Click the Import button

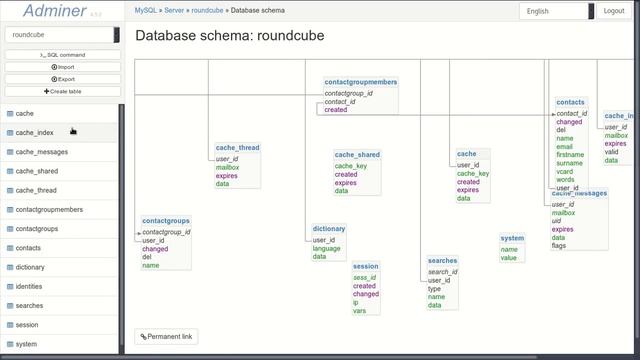coord(62,67)
